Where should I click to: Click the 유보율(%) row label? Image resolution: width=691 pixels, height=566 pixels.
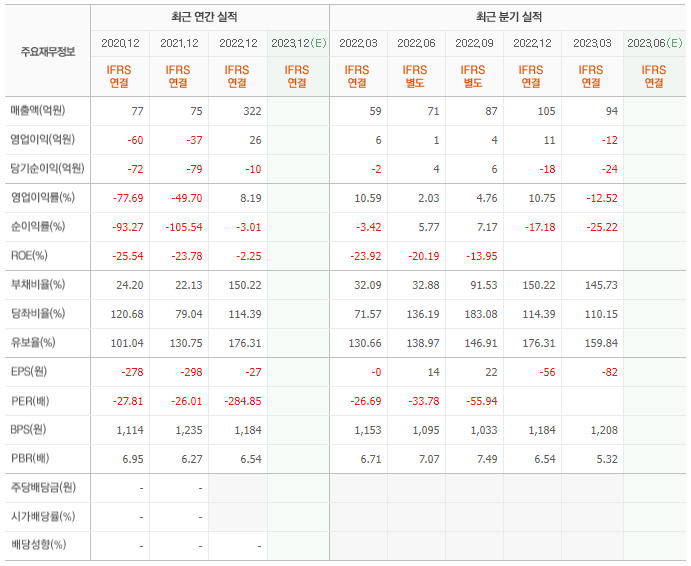[33, 343]
